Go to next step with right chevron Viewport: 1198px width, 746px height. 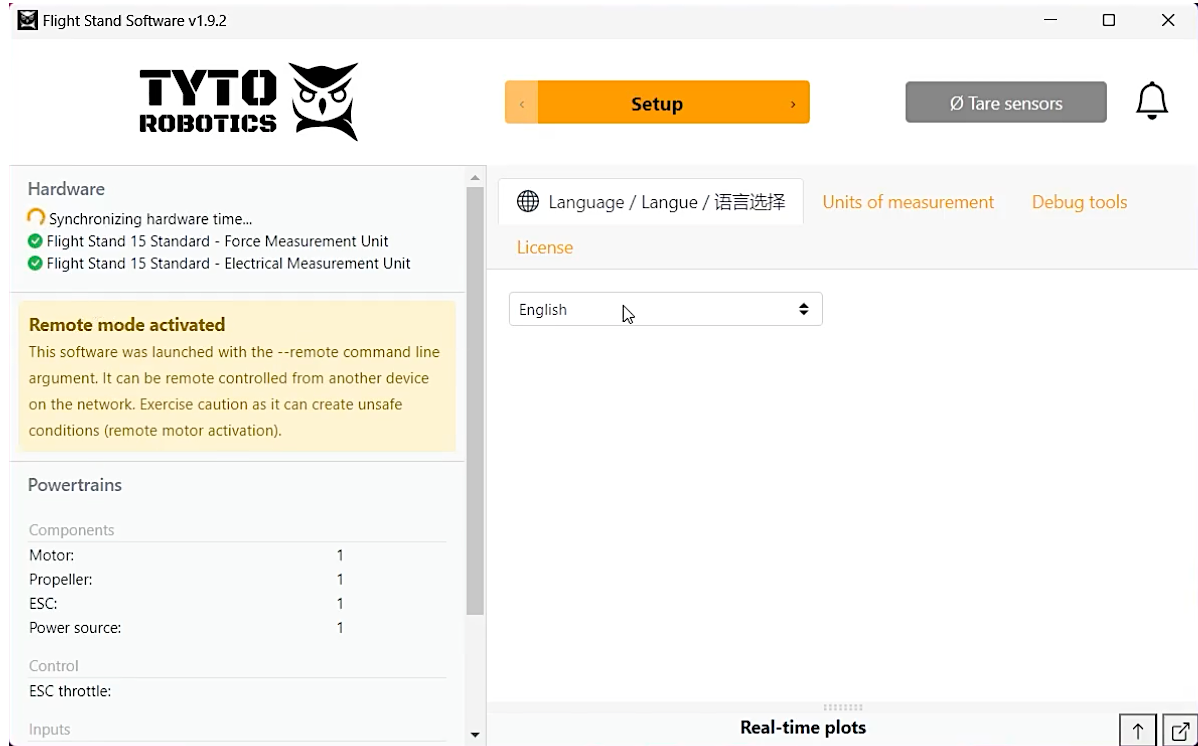point(793,103)
